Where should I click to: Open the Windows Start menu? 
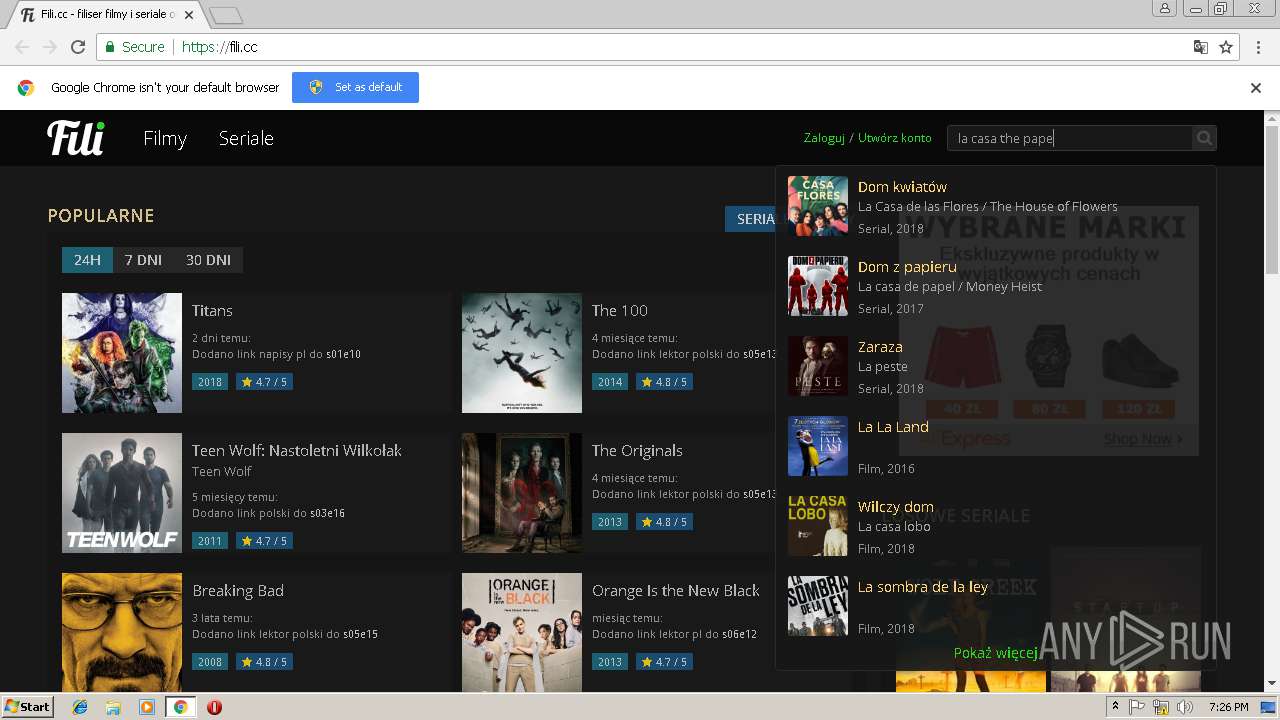click(x=27, y=707)
